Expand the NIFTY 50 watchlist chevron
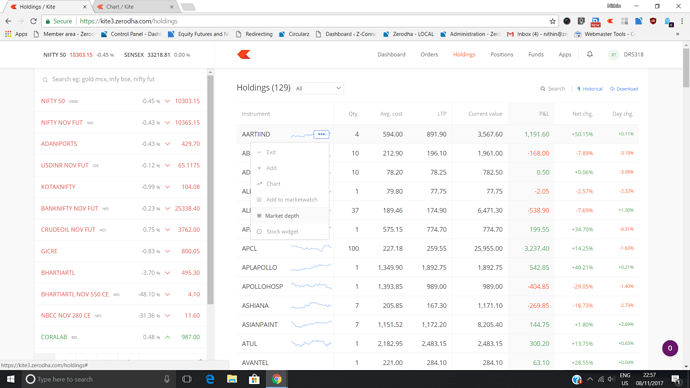 [167, 101]
